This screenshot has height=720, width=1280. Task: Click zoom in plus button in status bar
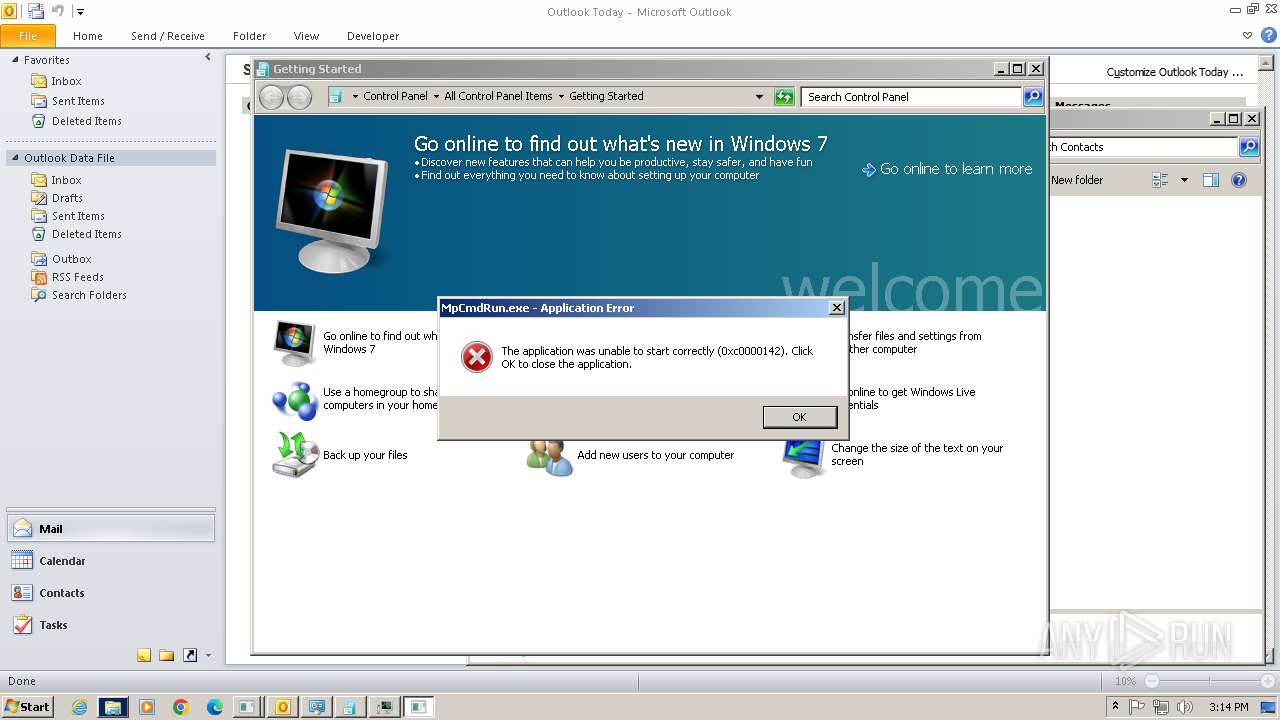tap(1267, 681)
